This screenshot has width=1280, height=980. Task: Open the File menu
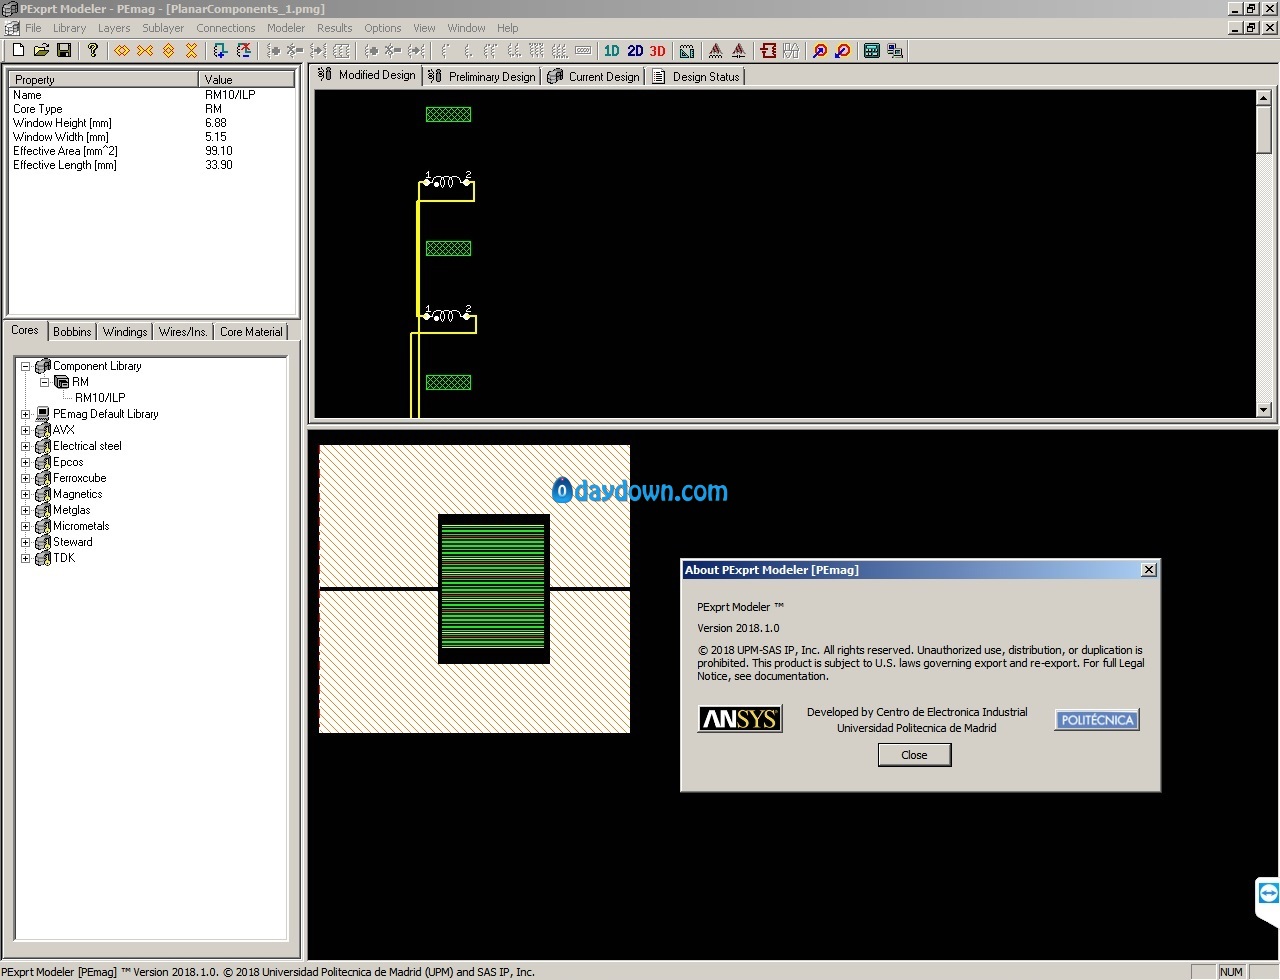(33, 28)
